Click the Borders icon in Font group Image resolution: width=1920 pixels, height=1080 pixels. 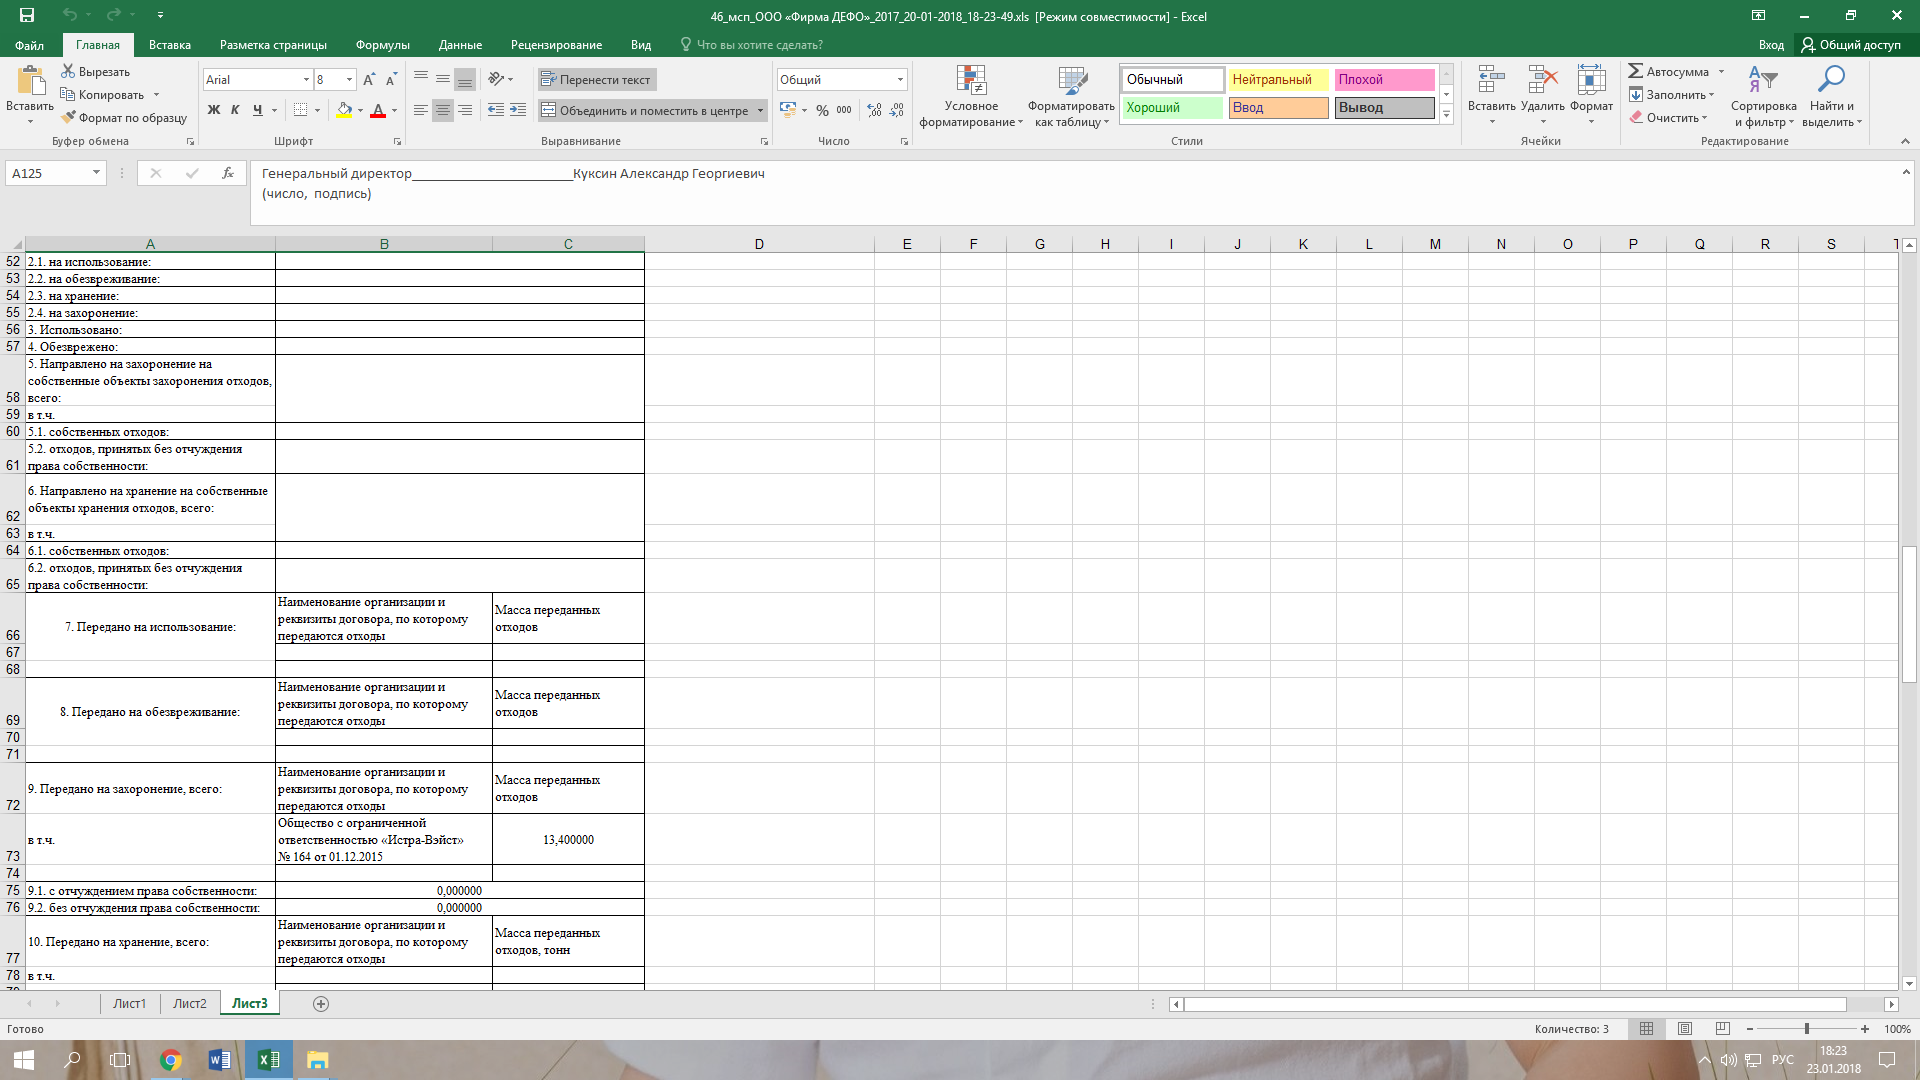[x=300, y=110]
